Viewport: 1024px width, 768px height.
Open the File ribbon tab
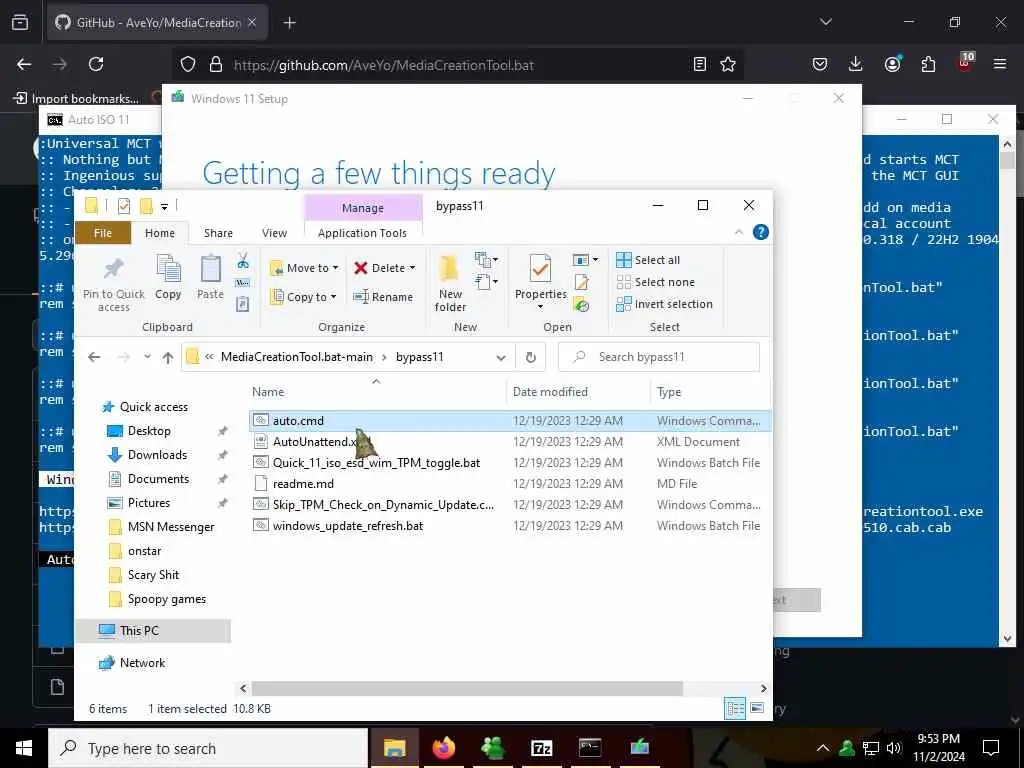click(x=103, y=233)
